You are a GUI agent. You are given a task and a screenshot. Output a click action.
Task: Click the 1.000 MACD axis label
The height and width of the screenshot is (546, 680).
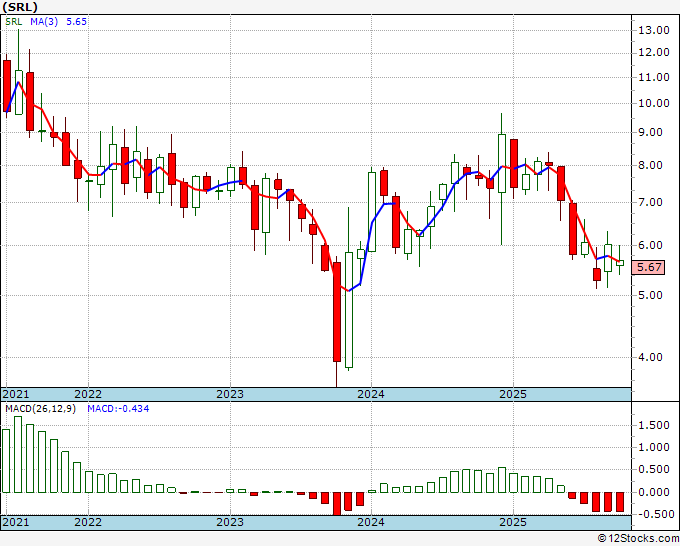click(x=654, y=448)
